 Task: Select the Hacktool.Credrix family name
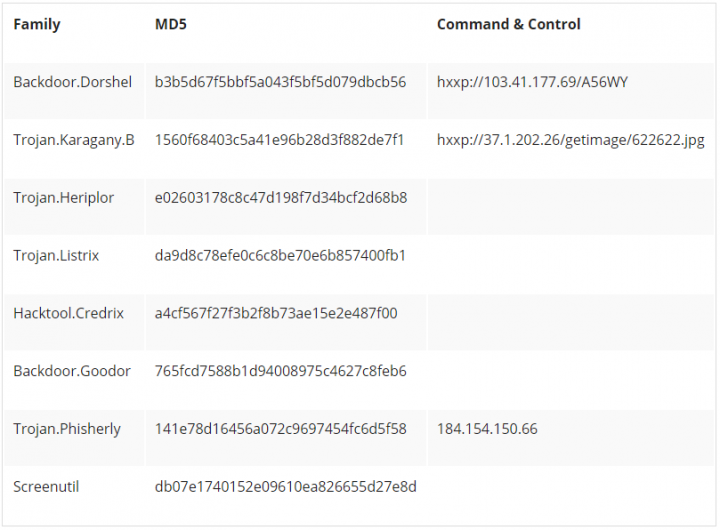tap(68, 313)
